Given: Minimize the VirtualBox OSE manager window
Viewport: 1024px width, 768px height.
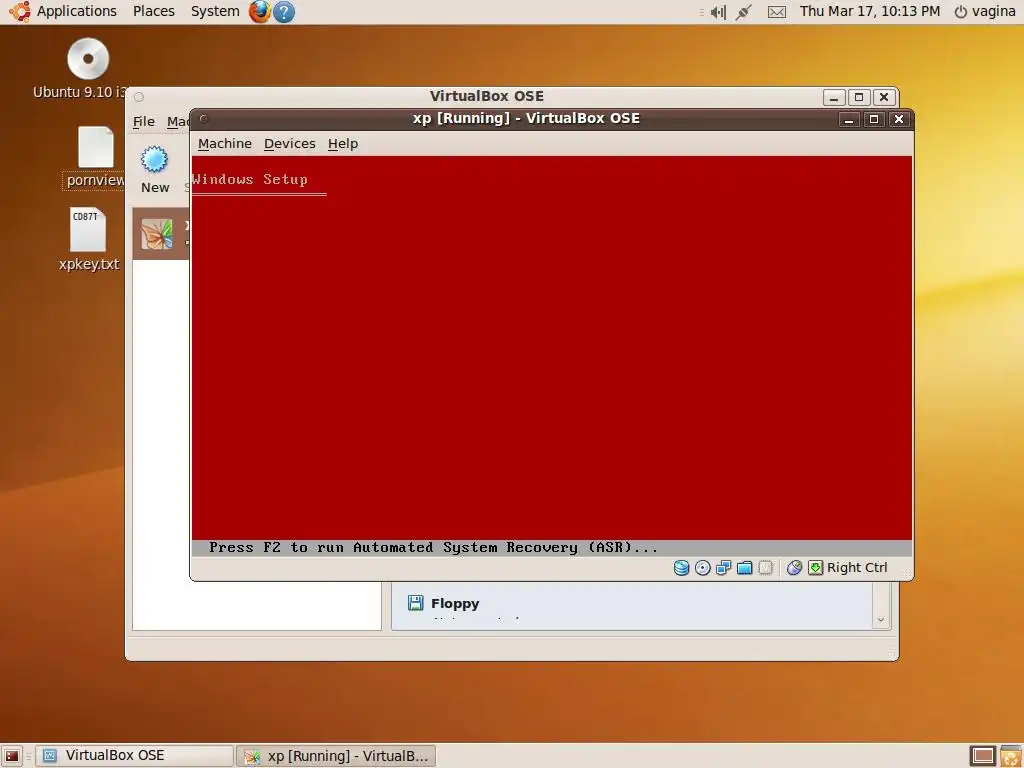Looking at the screenshot, I should coord(834,97).
